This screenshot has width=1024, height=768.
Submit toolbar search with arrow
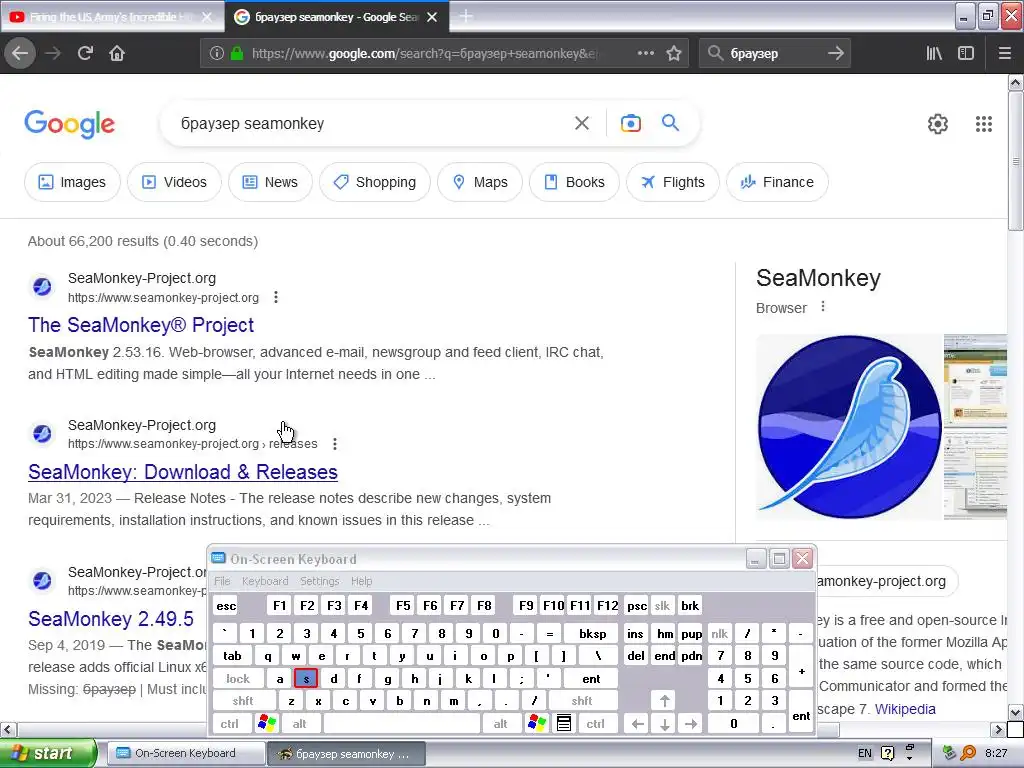point(835,53)
